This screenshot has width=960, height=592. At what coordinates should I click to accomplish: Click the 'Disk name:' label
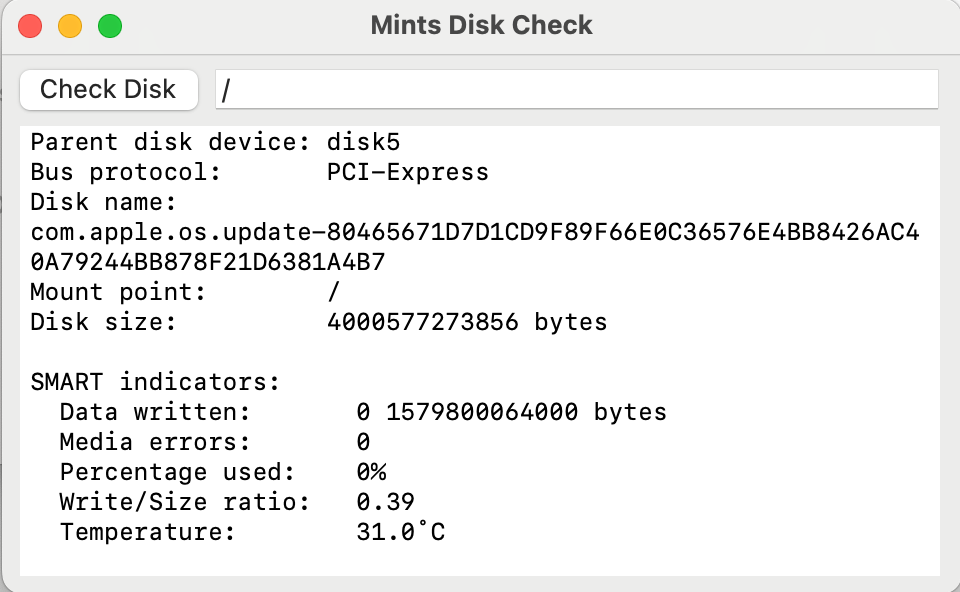tap(104, 202)
